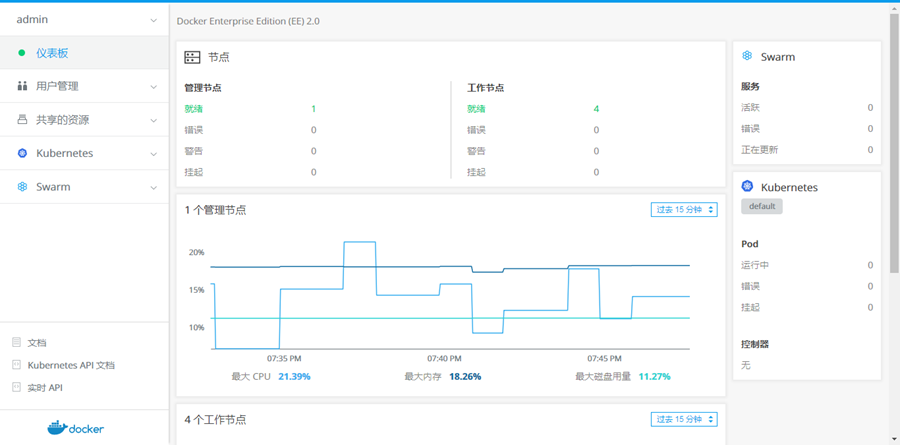Select 用户管理 in the sidebar
The width and height of the screenshot is (900, 445).
84,87
